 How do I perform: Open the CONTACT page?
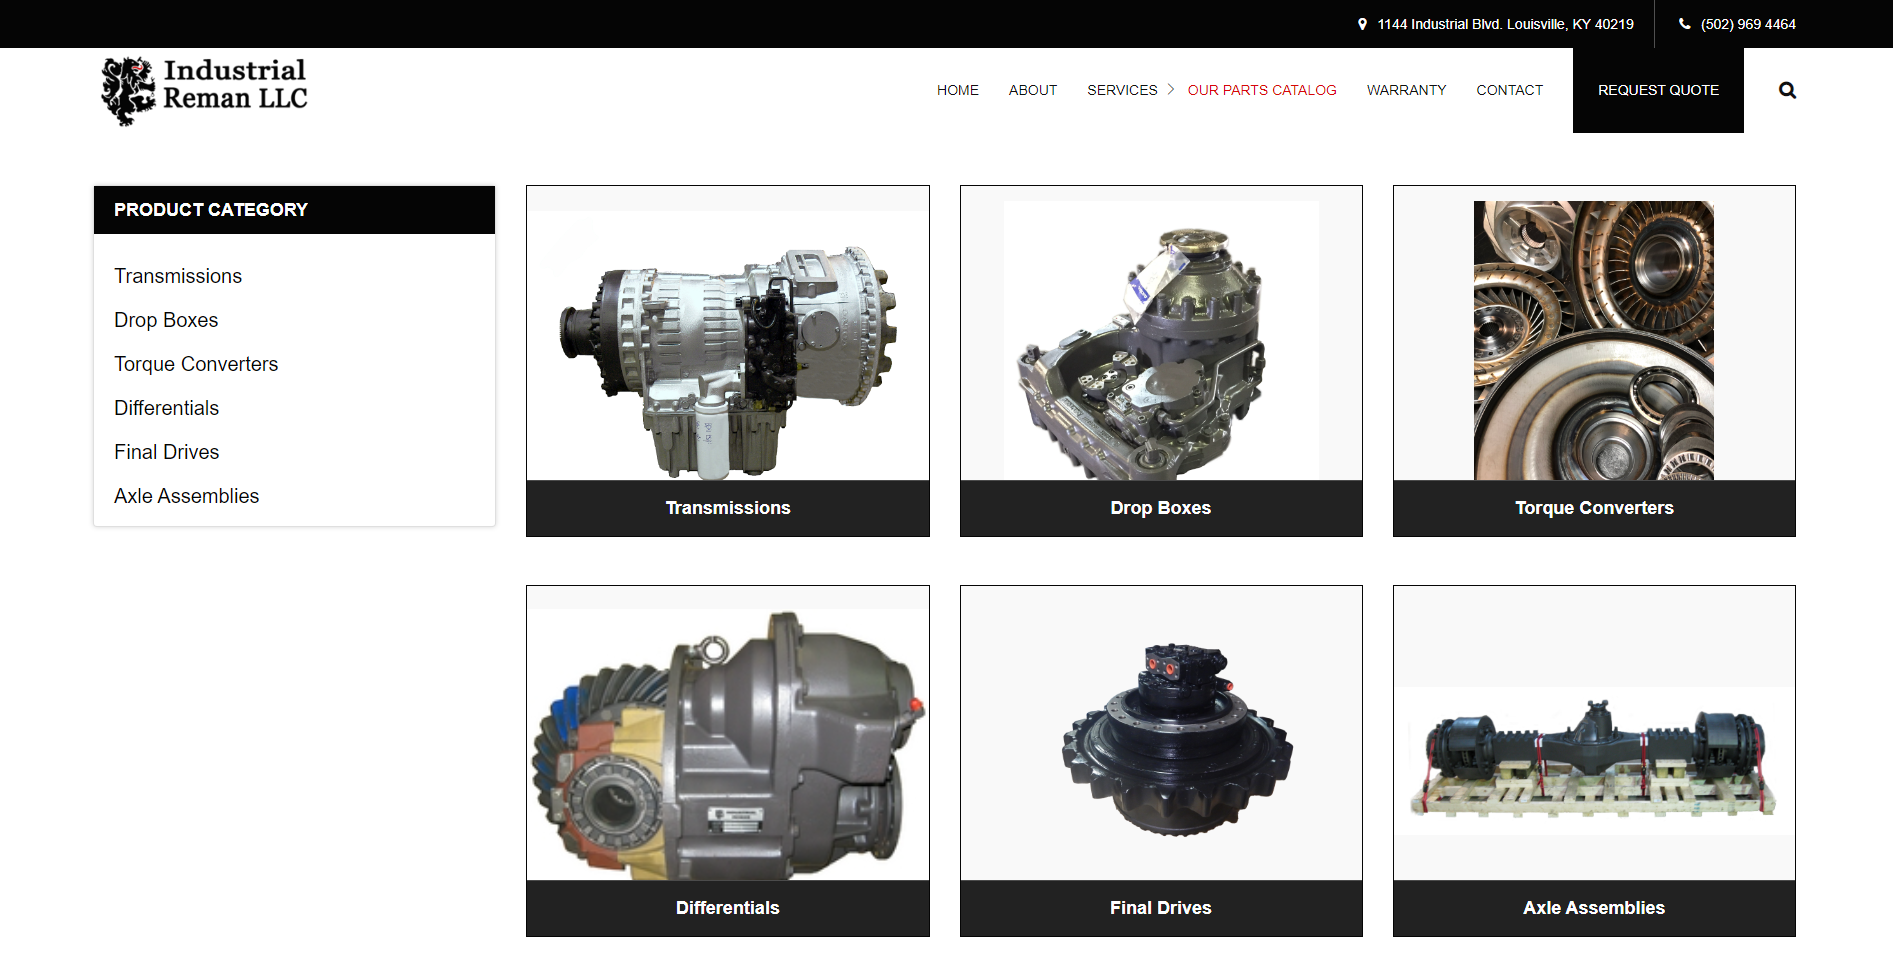point(1509,90)
